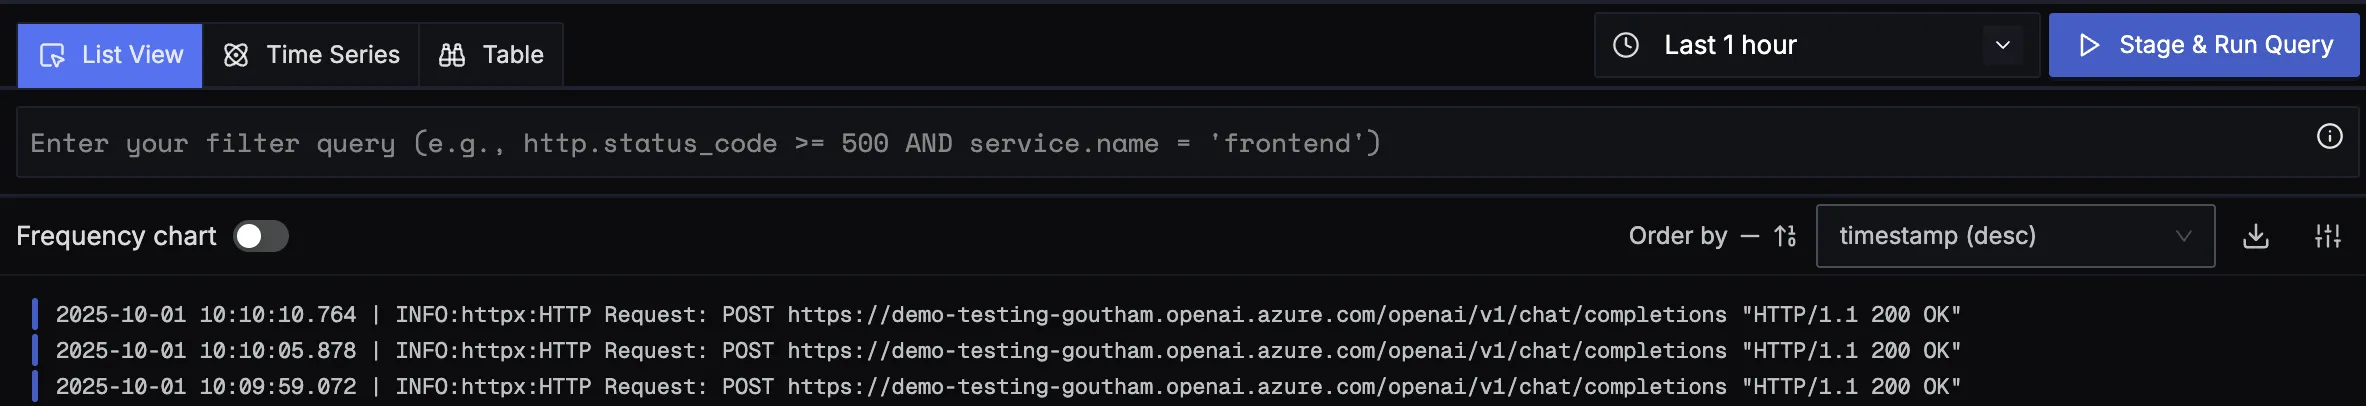The width and height of the screenshot is (2366, 406).
Task: Expand the Last 1 hour chevron
Action: [x=2002, y=45]
